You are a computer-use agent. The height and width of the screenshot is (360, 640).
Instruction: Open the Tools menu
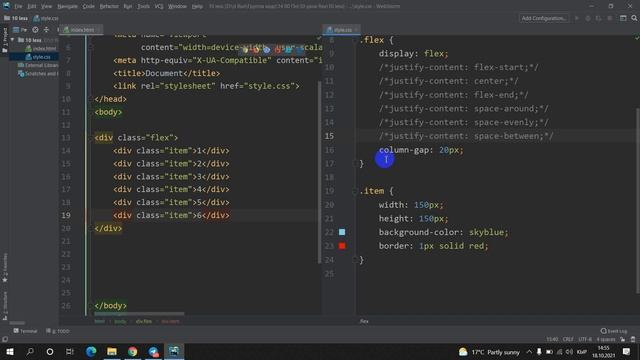[x=143, y=6]
